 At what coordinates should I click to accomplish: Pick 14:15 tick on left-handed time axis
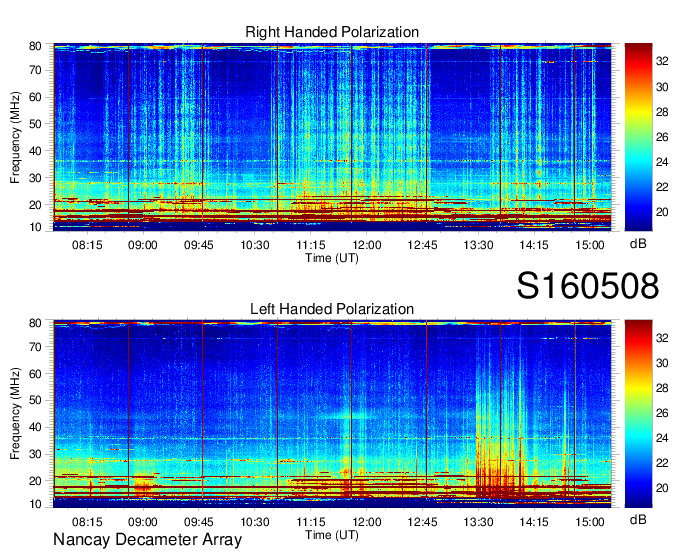pyautogui.click(x=534, y=522)
